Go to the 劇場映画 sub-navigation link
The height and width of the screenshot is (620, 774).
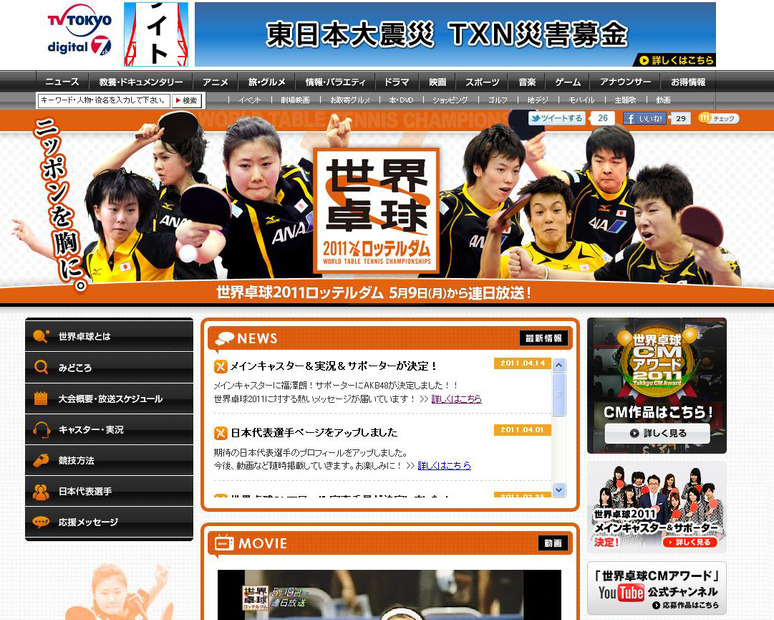(x=295, y=100)
